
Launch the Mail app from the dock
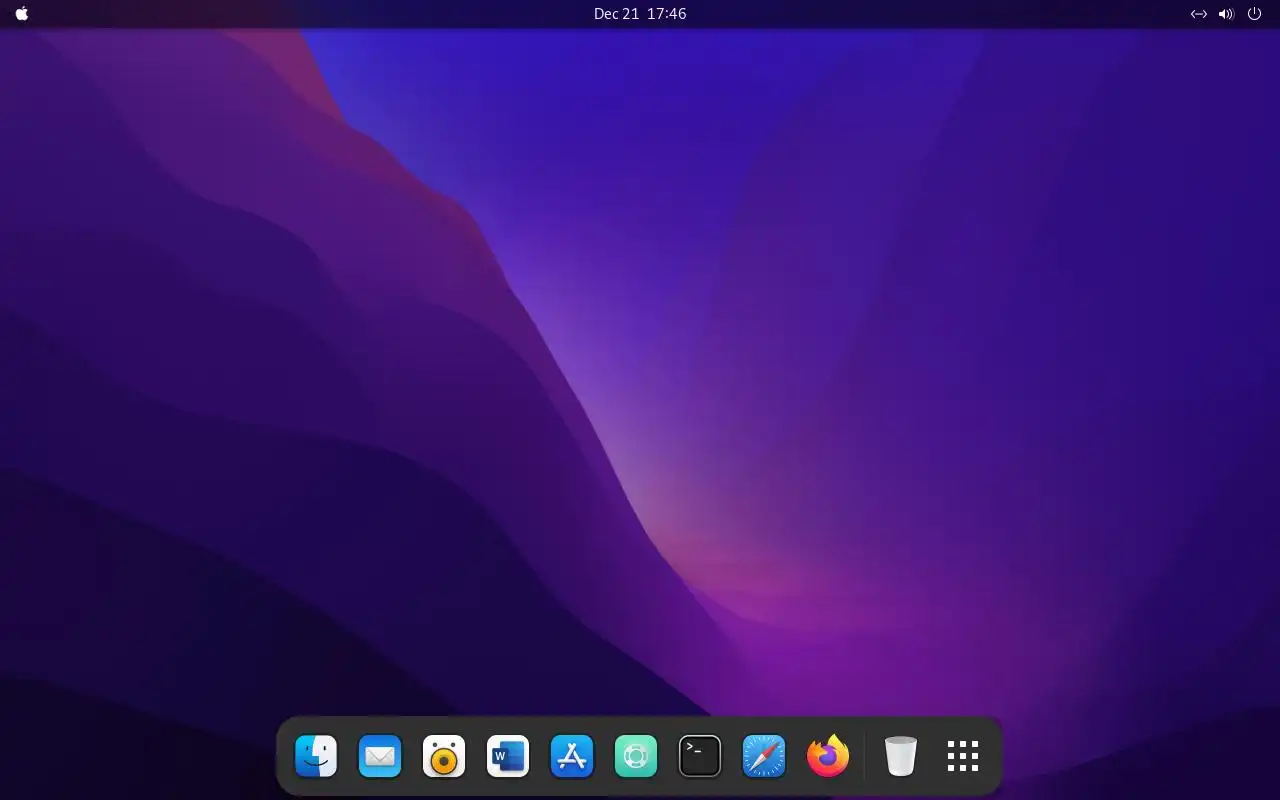pos(380,756)
